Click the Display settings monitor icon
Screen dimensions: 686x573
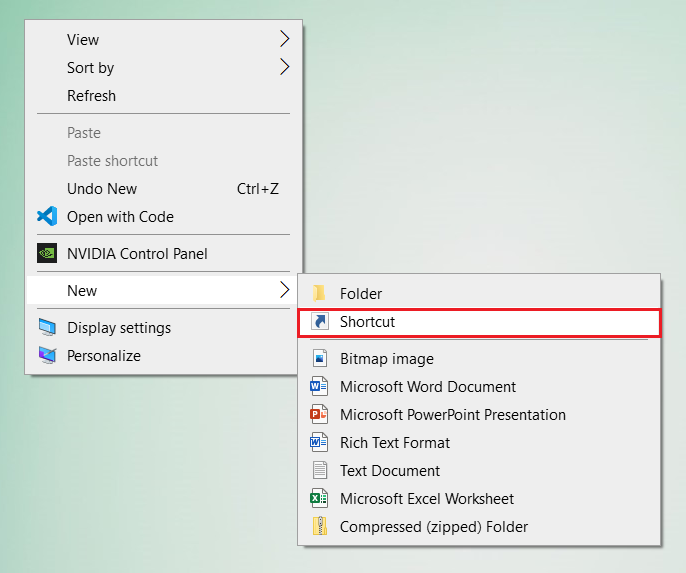(46, 327)
